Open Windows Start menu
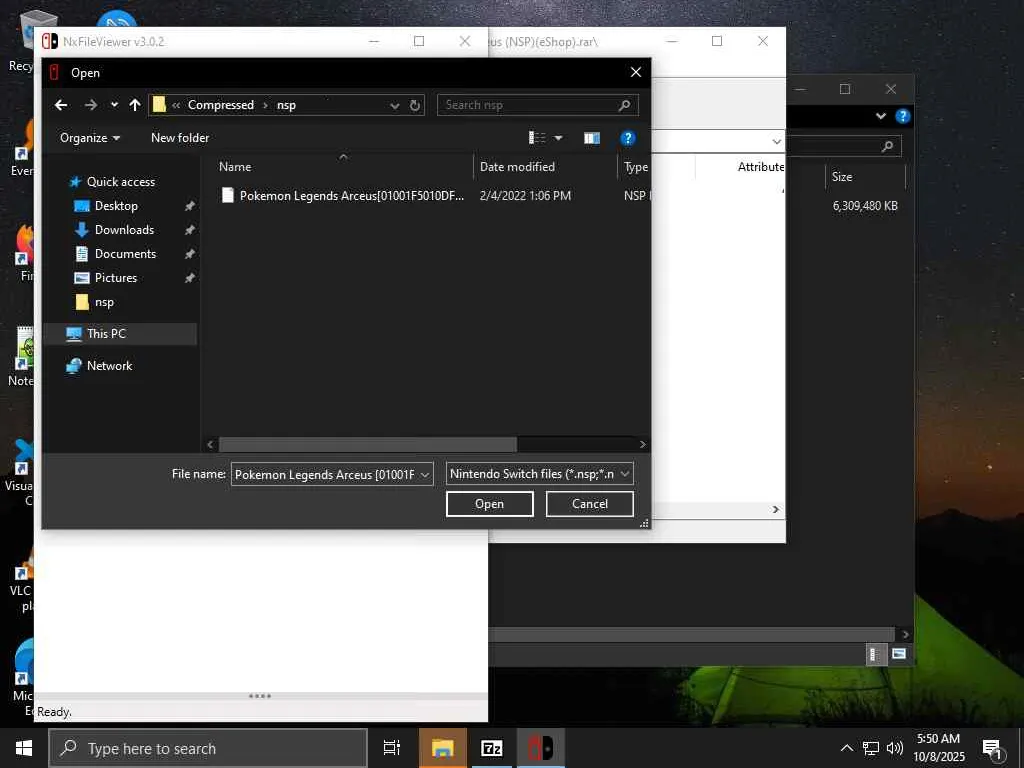Image resolution: width=1024 pixels, height=768 pixels. 24,748
